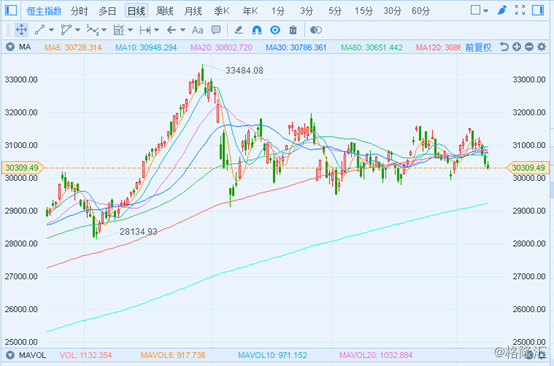Toggle the left sidebar panel icon
Screen dimensions: 554x366
tap(11, 10)
